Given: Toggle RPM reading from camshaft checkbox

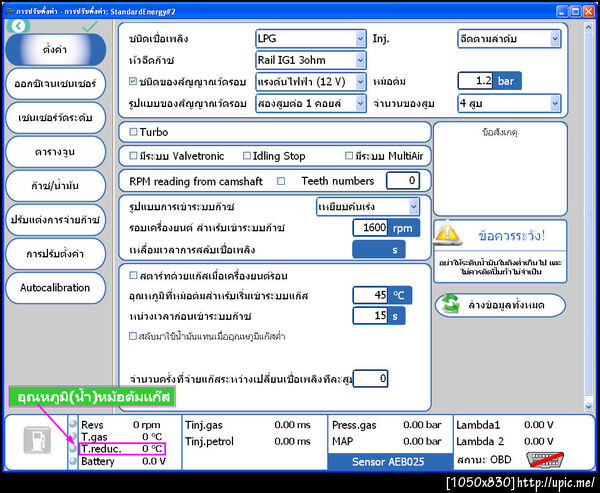Looking at the screenshot, I should (281, 181).
